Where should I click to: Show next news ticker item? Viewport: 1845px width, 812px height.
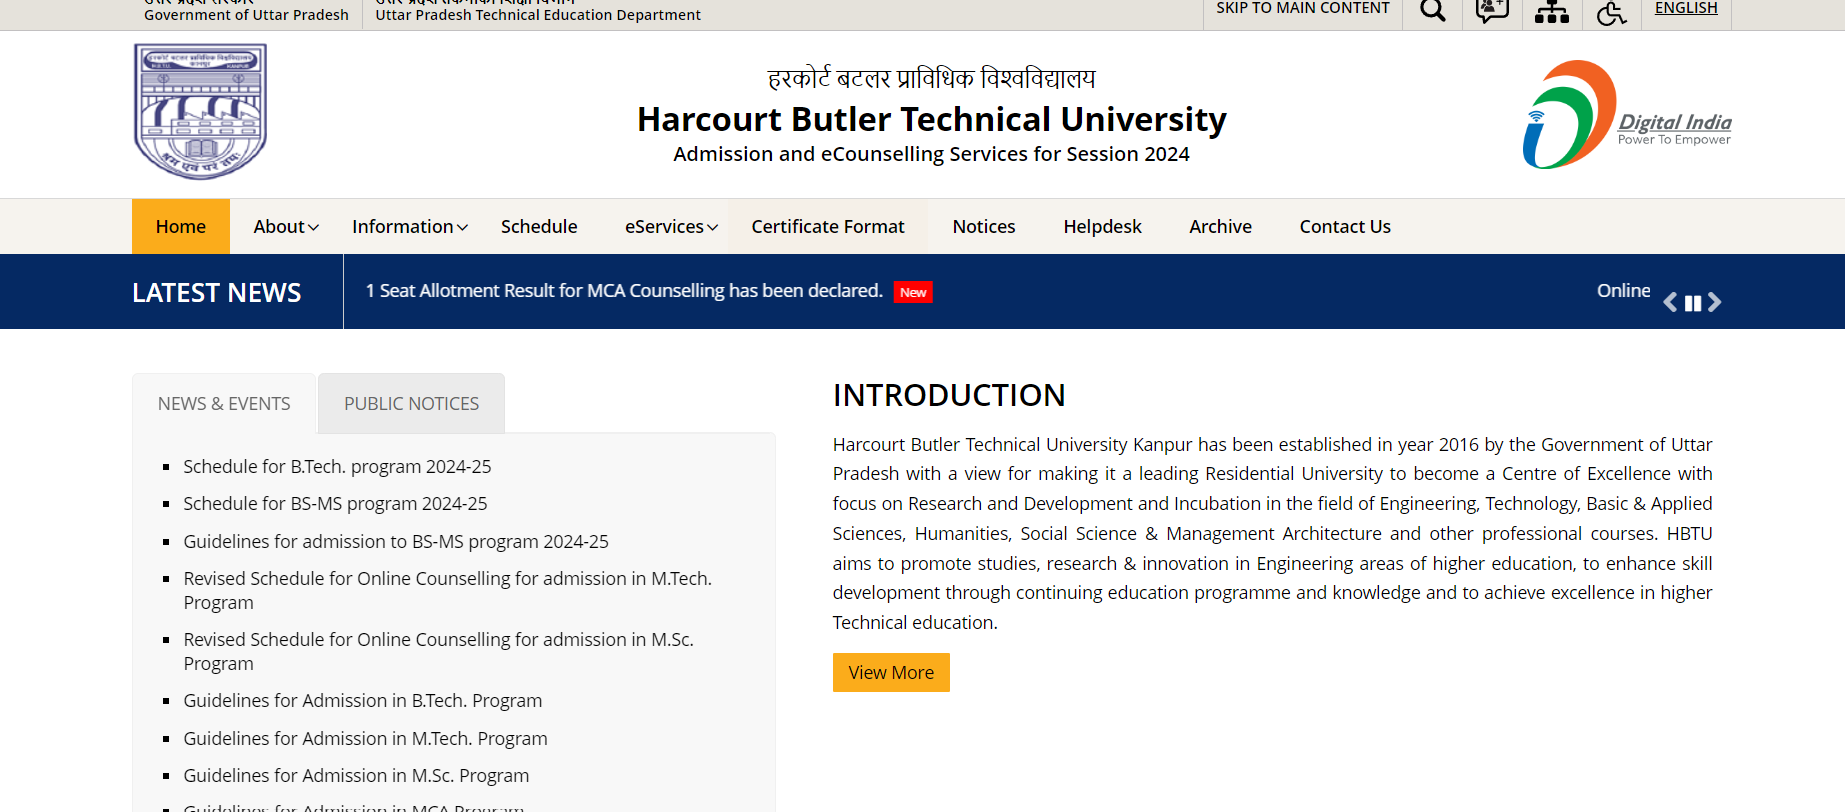click(1714, 302)
